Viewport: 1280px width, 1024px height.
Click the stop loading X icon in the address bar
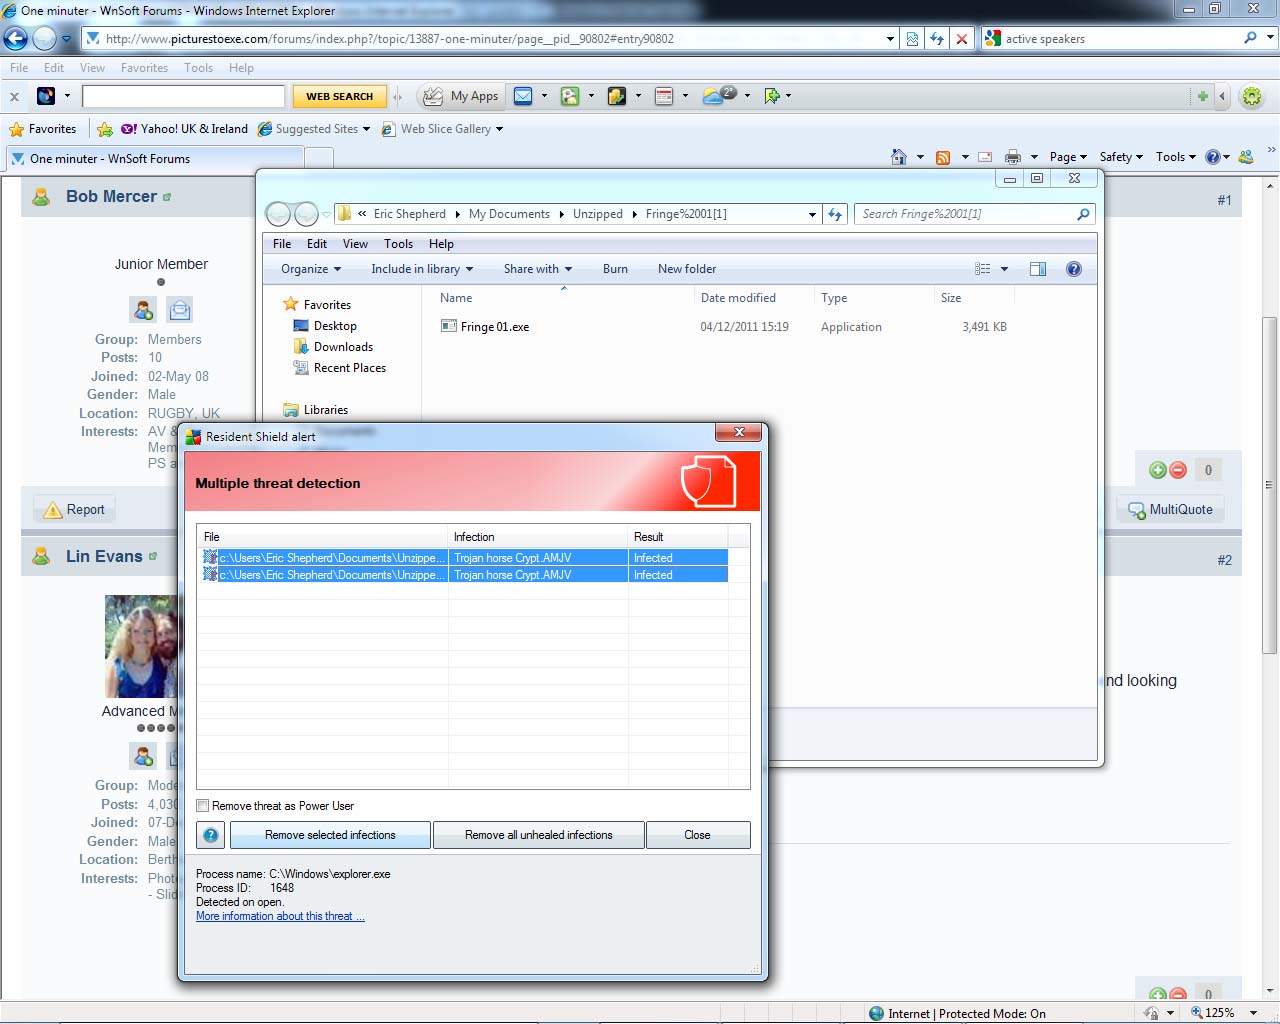tap(962, 39)
